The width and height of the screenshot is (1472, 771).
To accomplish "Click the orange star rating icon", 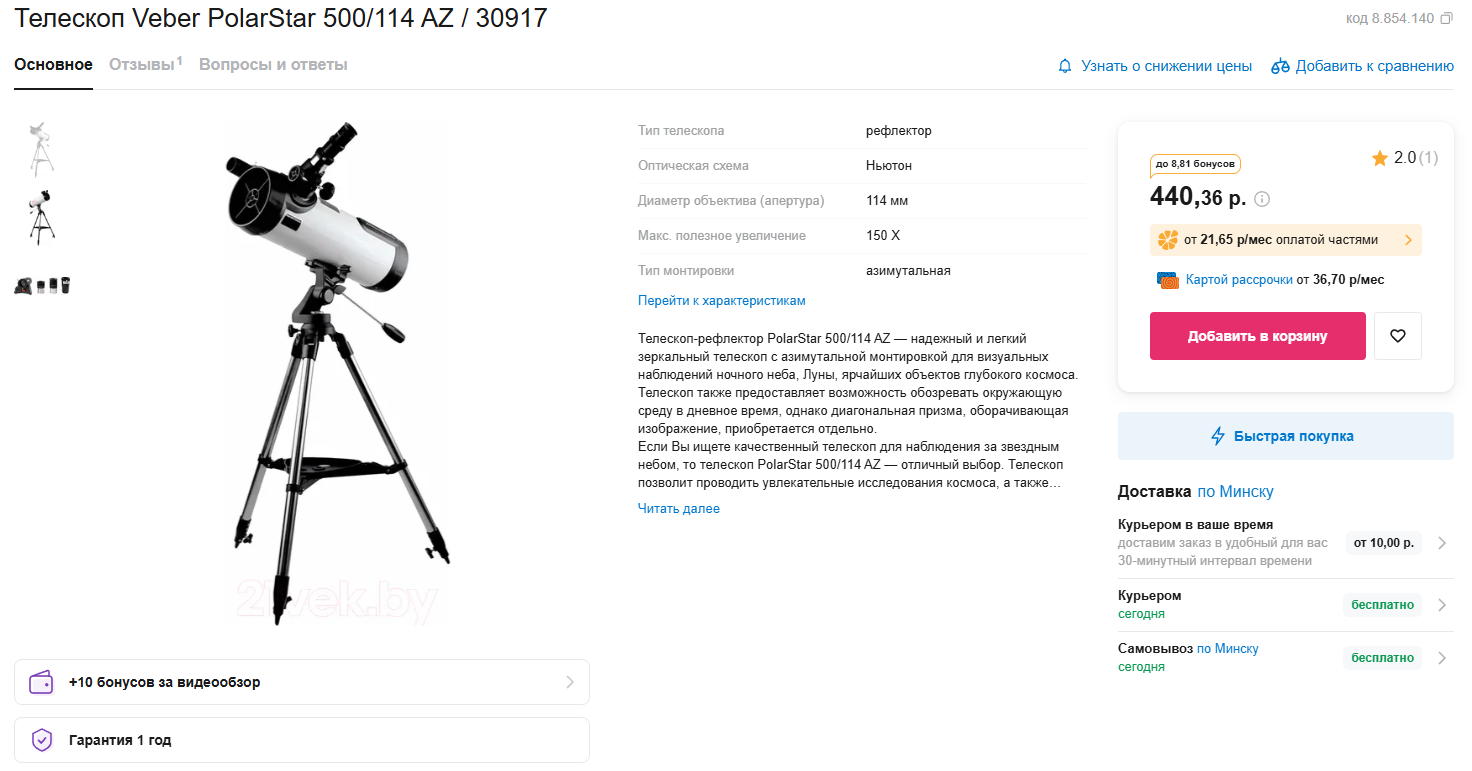I will pyautogui.click(x=1380, y=158).
